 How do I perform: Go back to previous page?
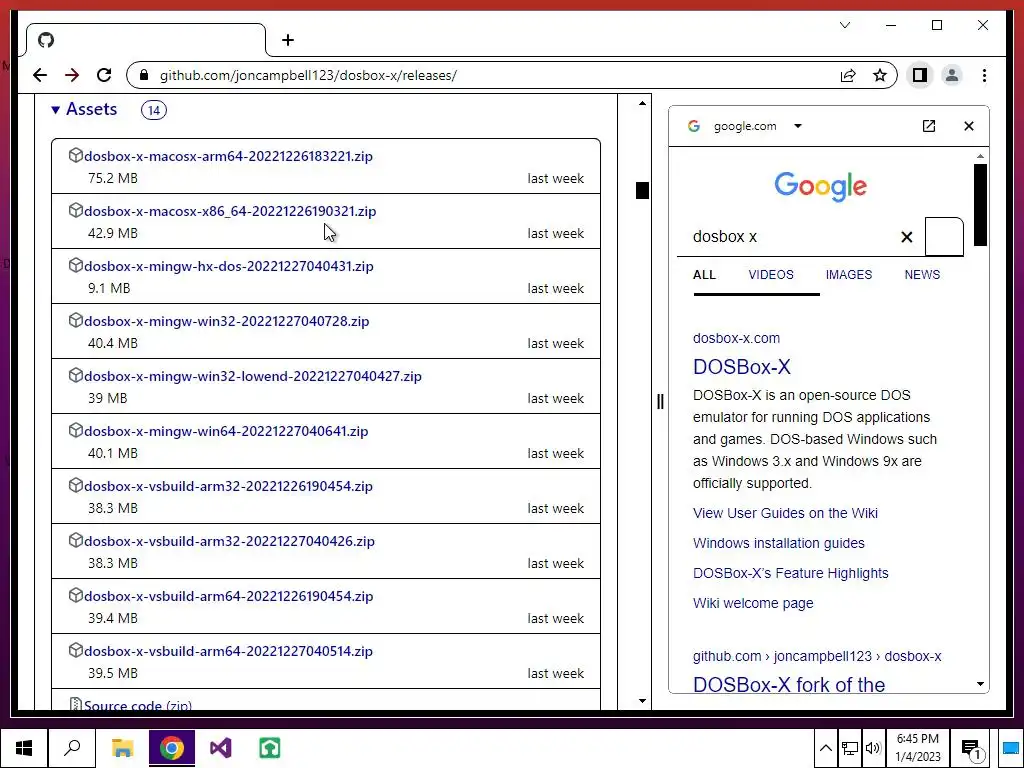[x=40, y=76]
